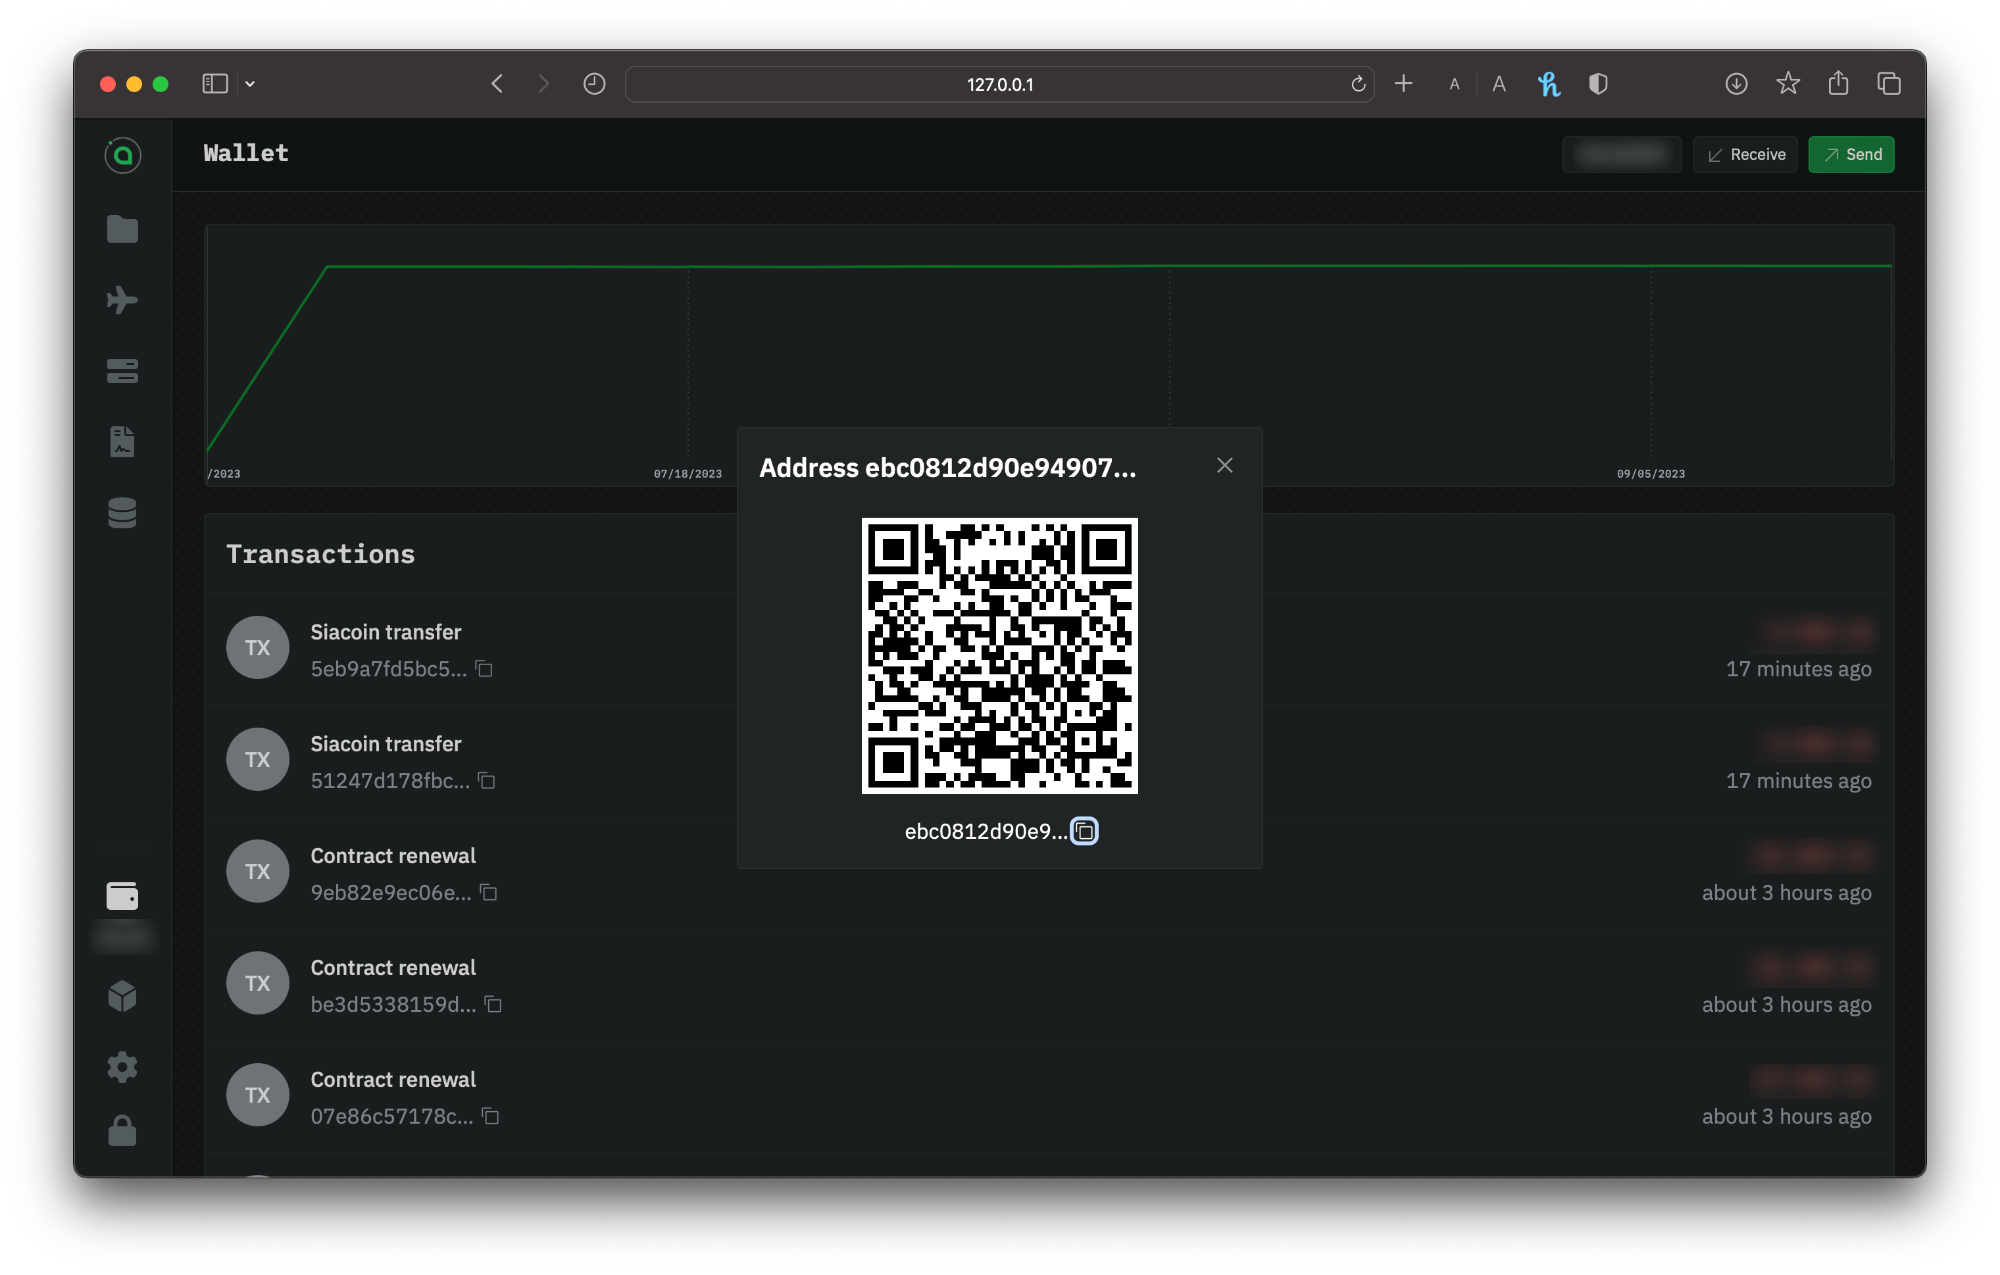Viewport: 2000px width, 1275px height.
Task: Open the Autopilot plane sidebar icon
Action: [x=122, y=300]
